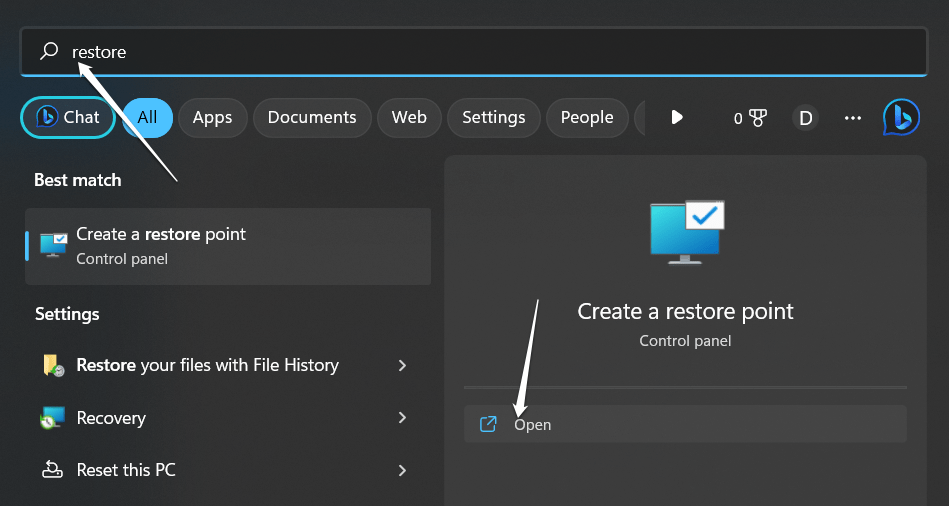Select the Documents filter tab
Screen dimensions: 949x506
(312, 118)
